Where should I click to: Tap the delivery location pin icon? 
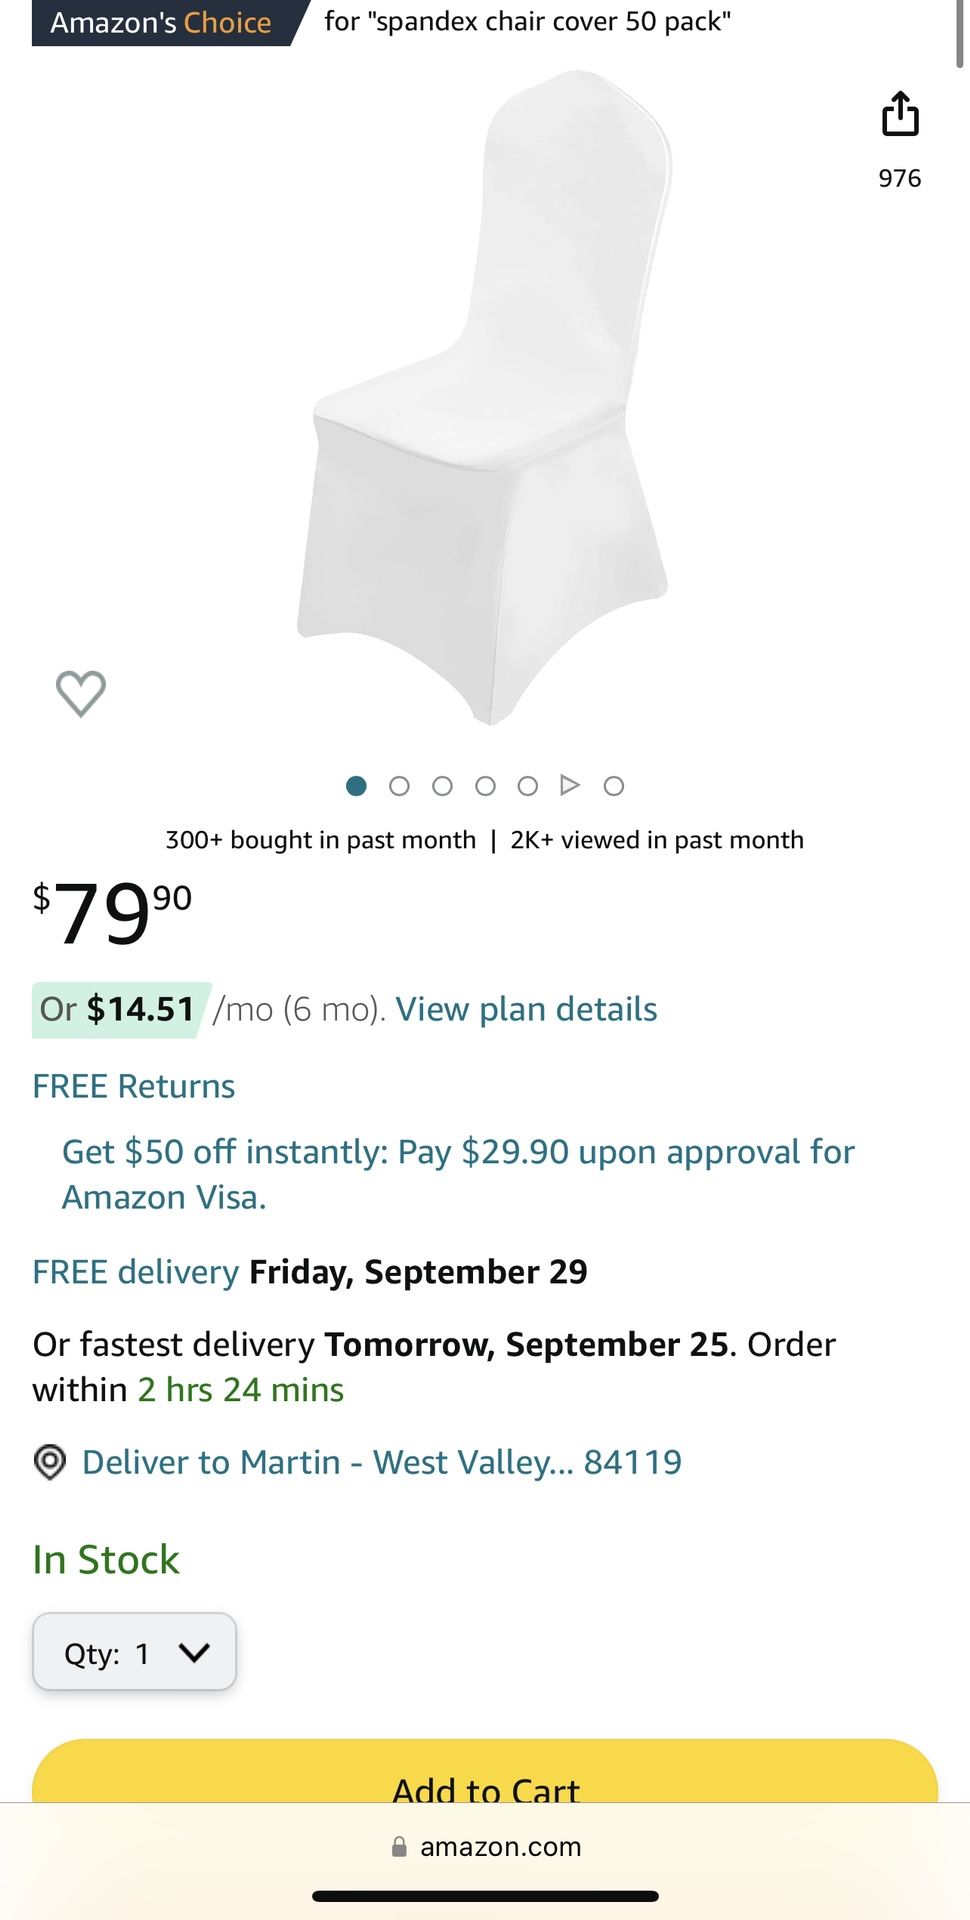(x=50, y=1462)
